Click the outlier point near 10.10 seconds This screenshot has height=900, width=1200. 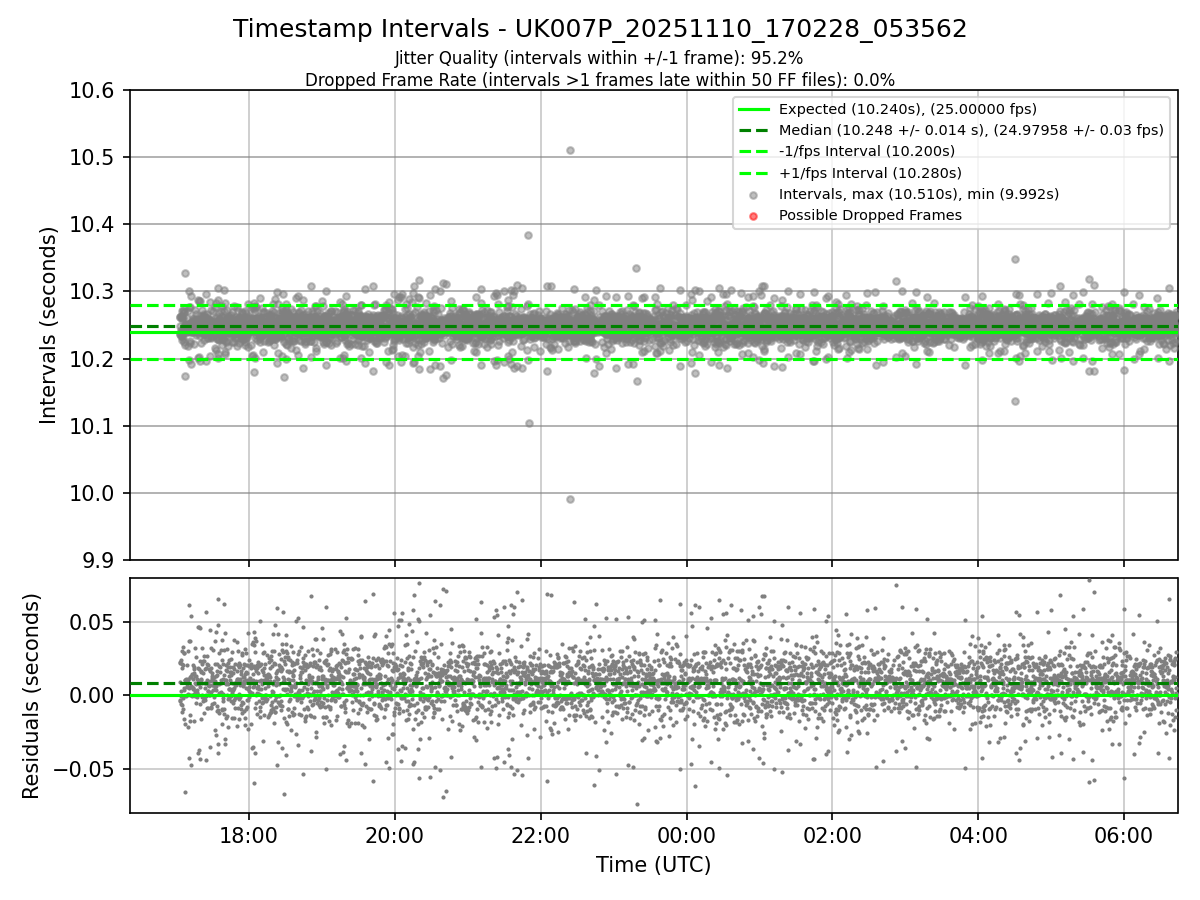tap(529, 423)
